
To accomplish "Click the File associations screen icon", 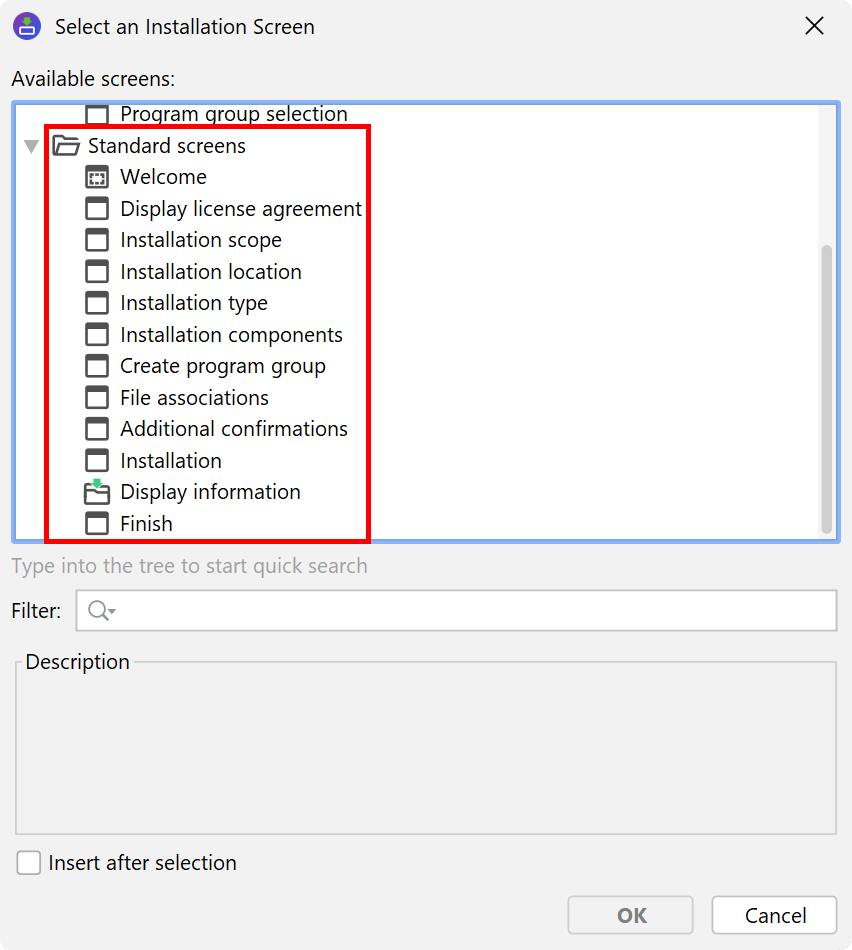I will pos(97,398).
